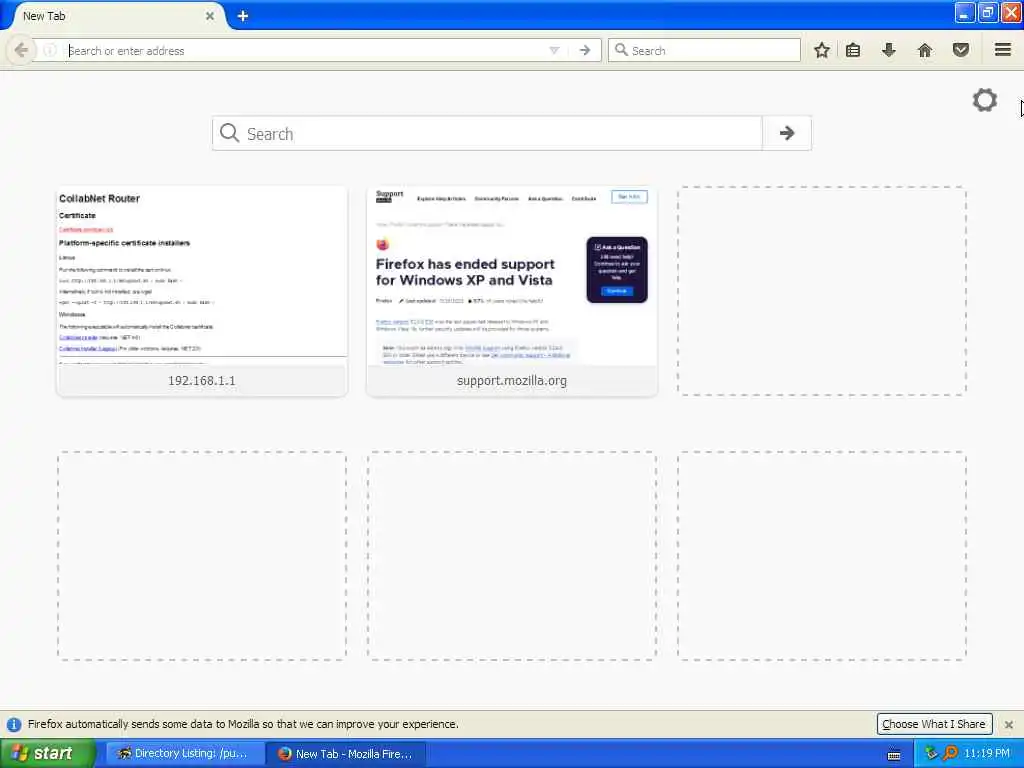Focus the toolbar Search field
This screenshot has height=768, width=1024.
pyautogui.click(x=704, y=50)
